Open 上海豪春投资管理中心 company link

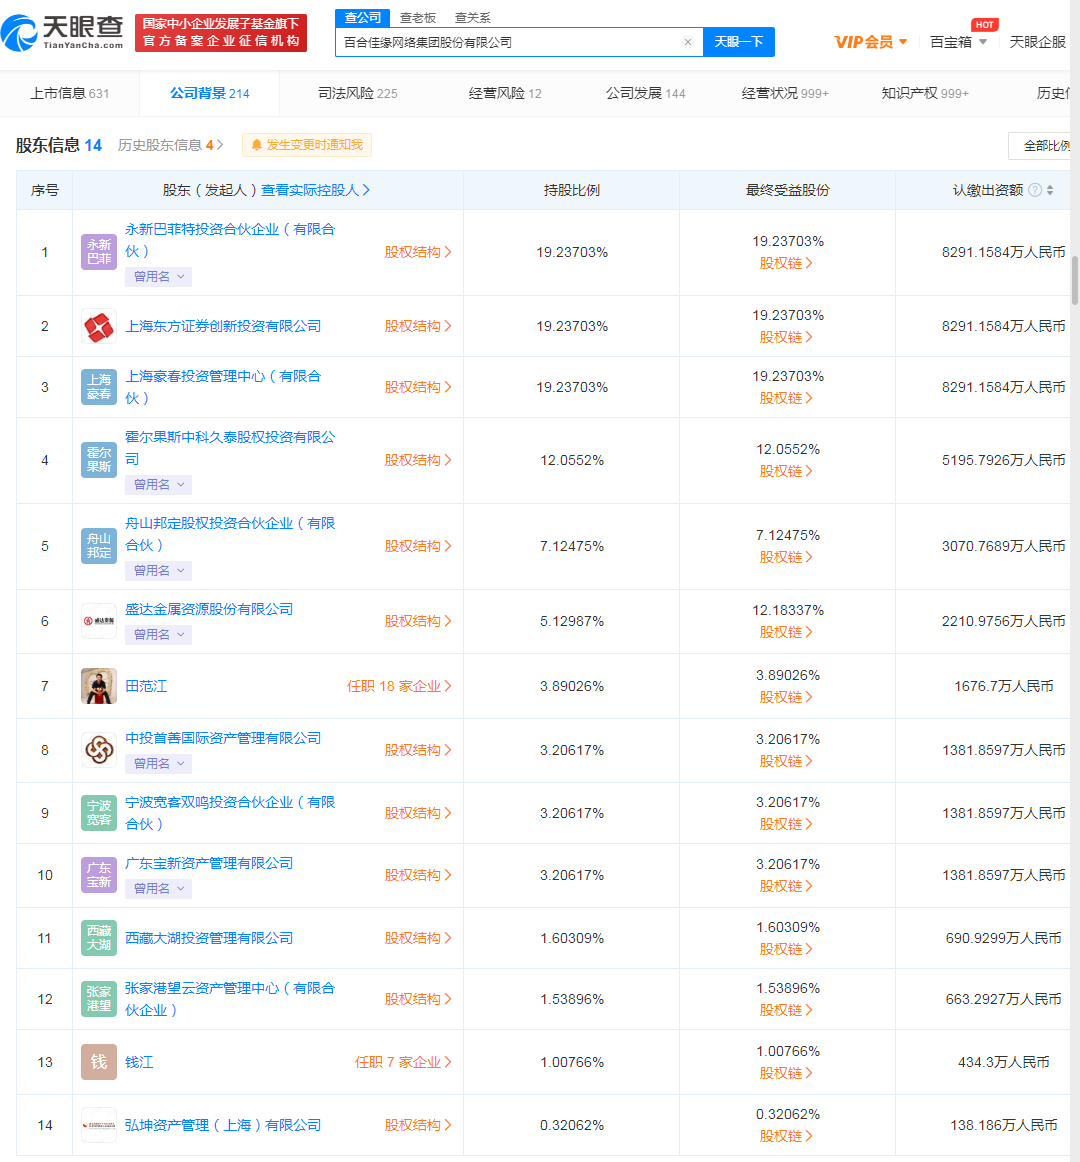pyautogui.click(x=223, y=387)
